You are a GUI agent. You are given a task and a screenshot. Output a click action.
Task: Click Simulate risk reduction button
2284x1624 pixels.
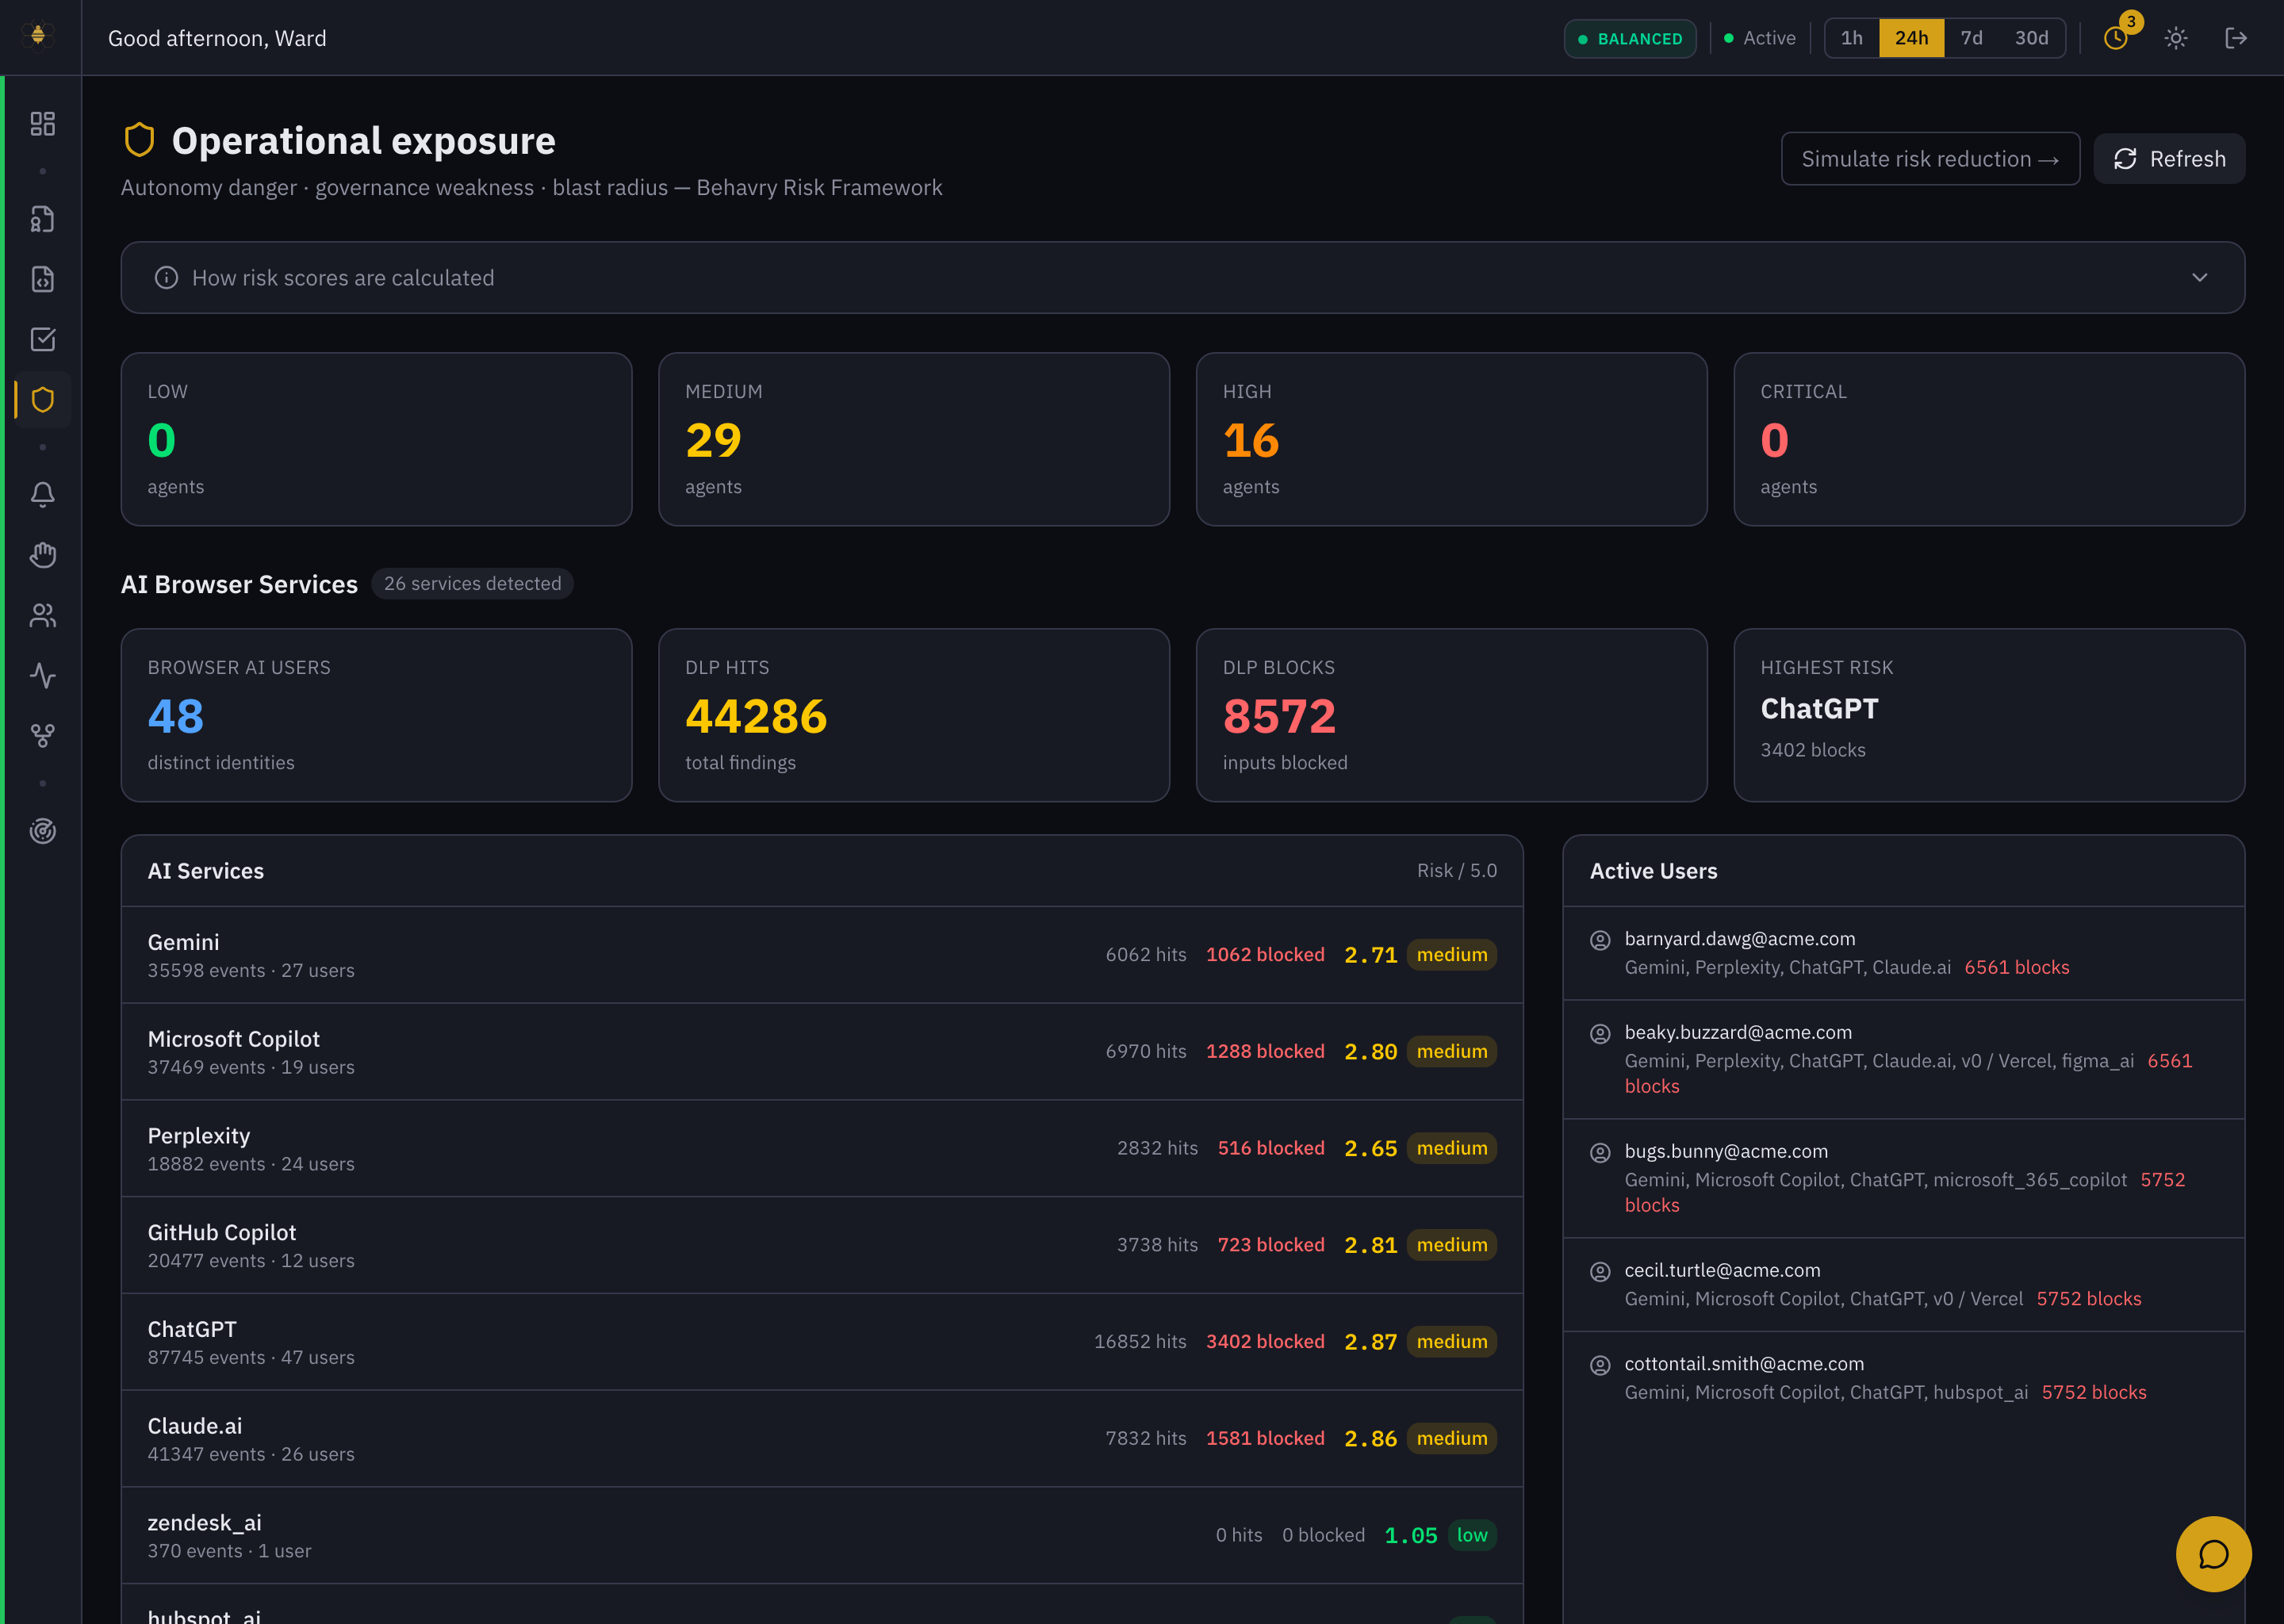pos(1930,159)
